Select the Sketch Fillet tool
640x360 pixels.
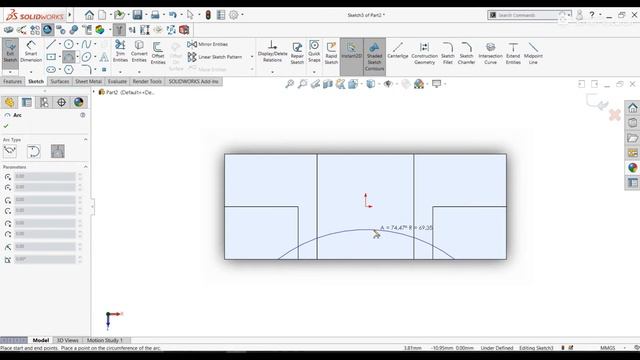pos(448,53)
